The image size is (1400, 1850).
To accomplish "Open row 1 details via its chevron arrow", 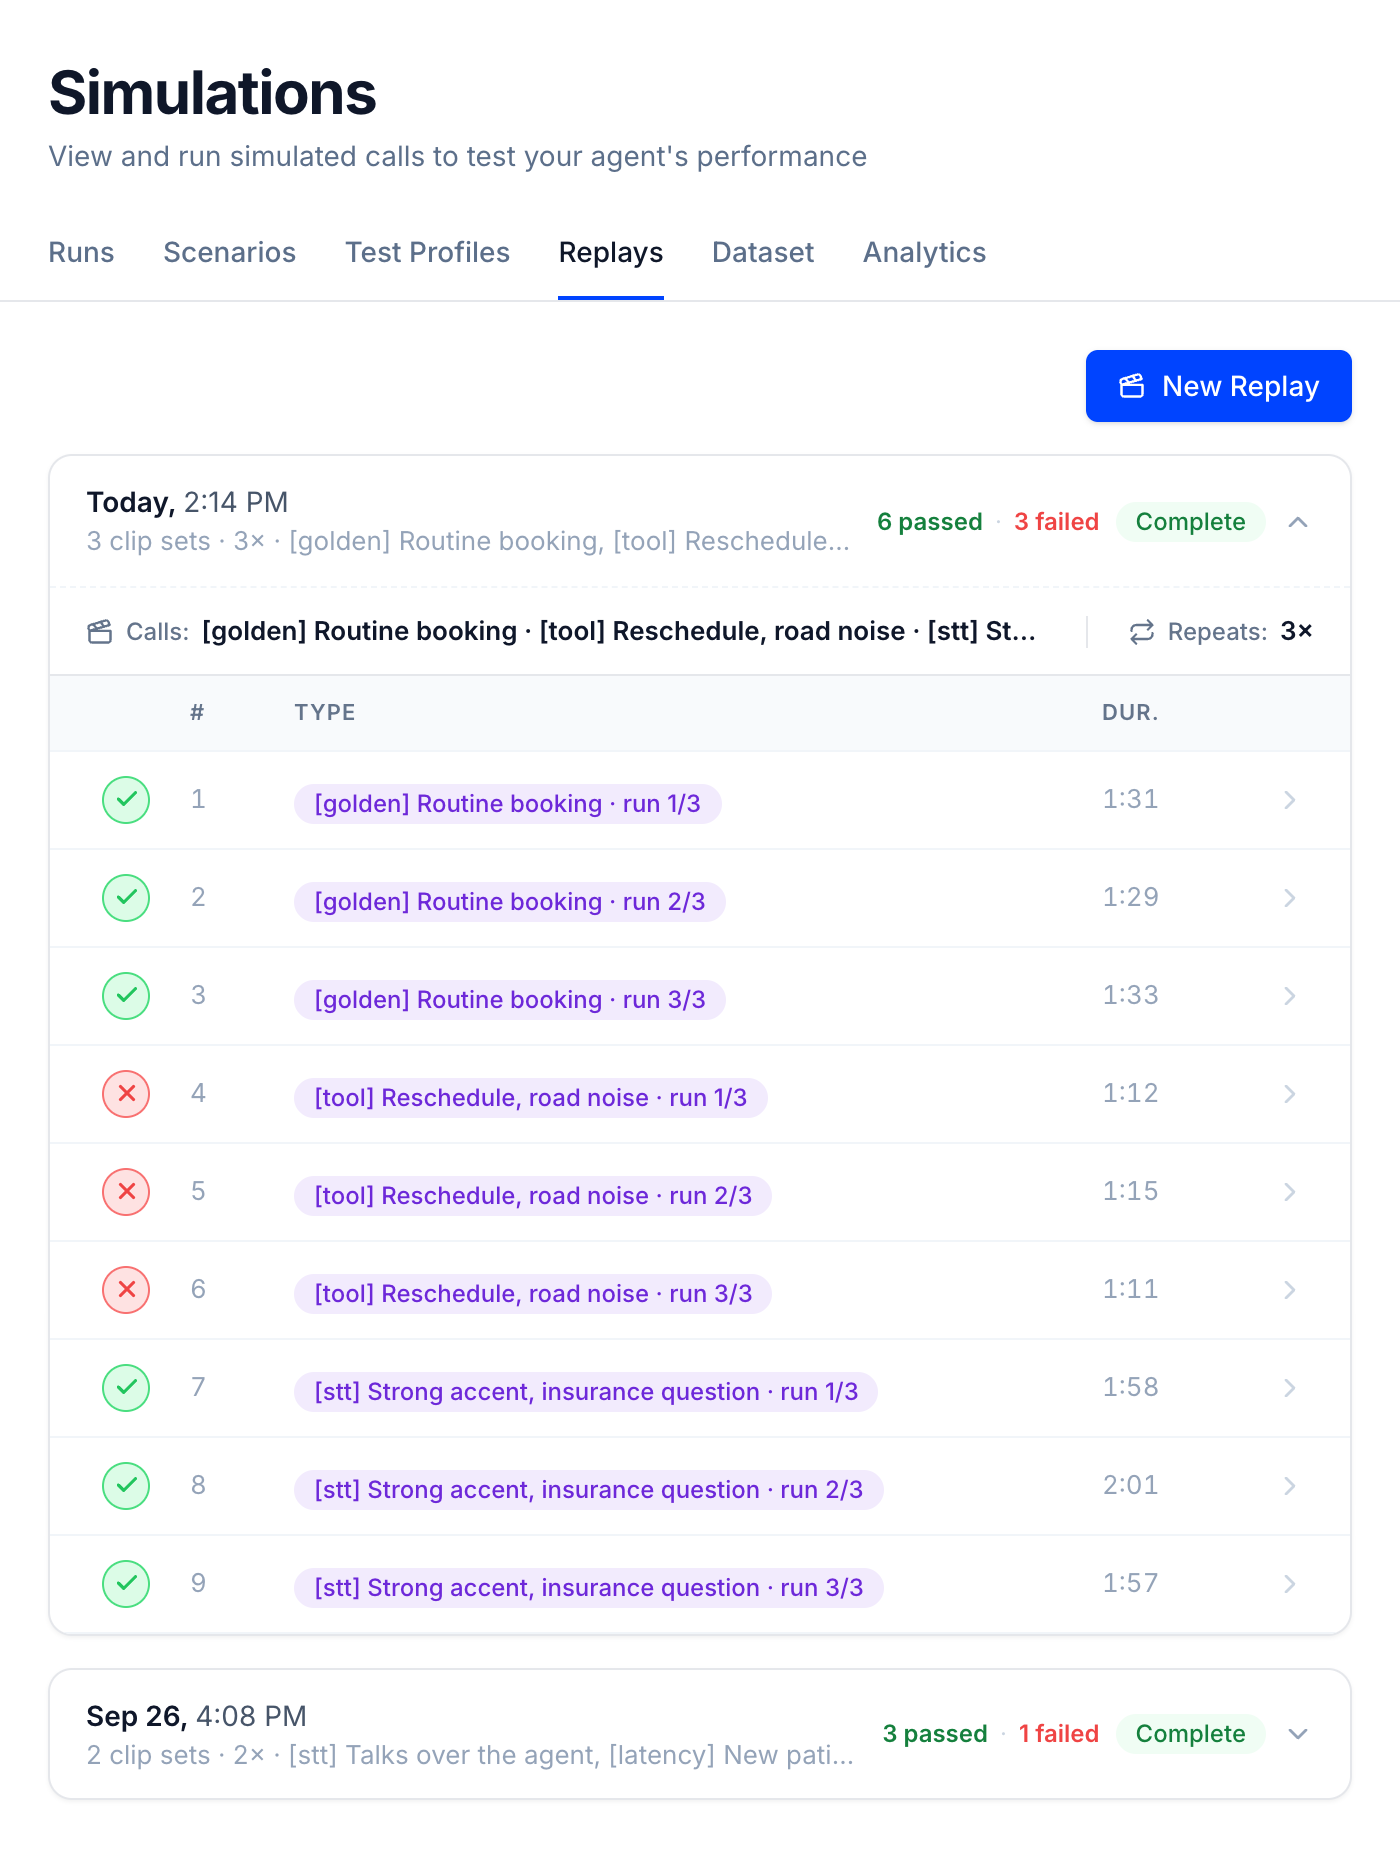I will [1290, 800].
